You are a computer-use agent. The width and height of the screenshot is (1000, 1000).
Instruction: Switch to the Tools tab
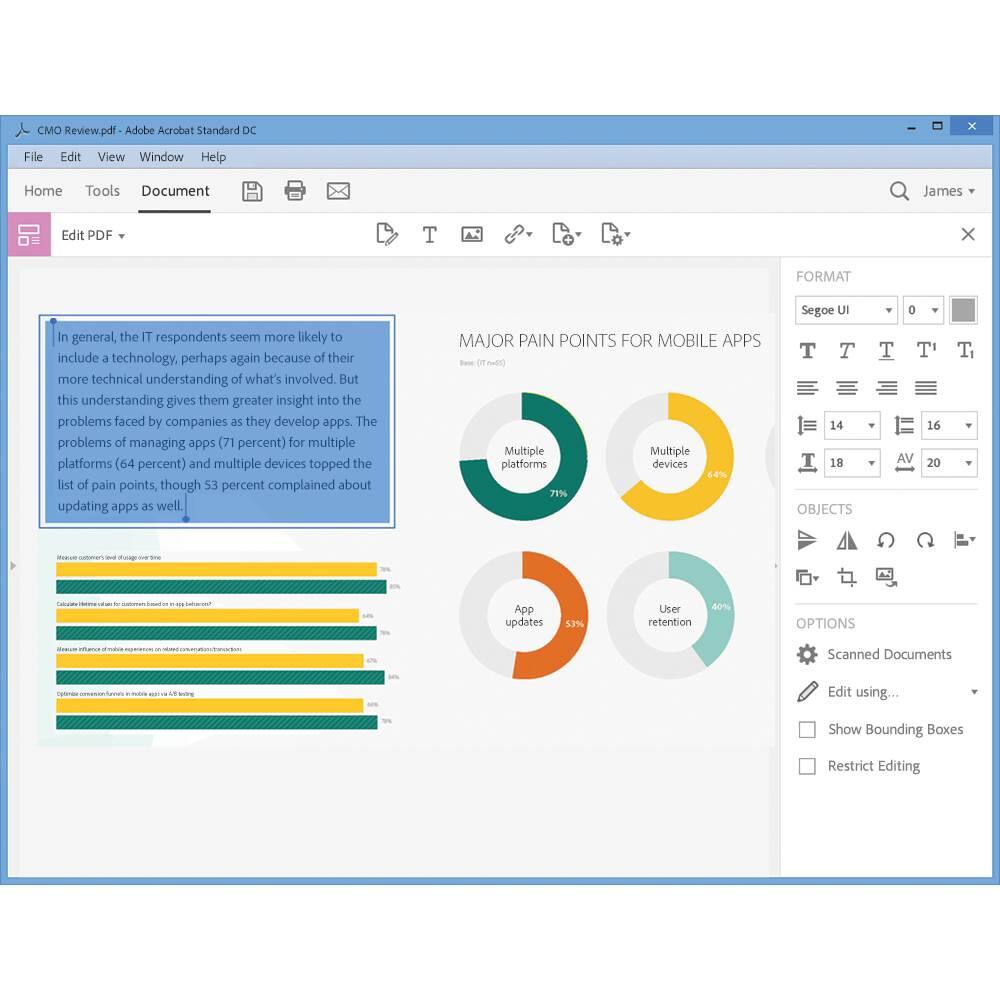point(102,191)
